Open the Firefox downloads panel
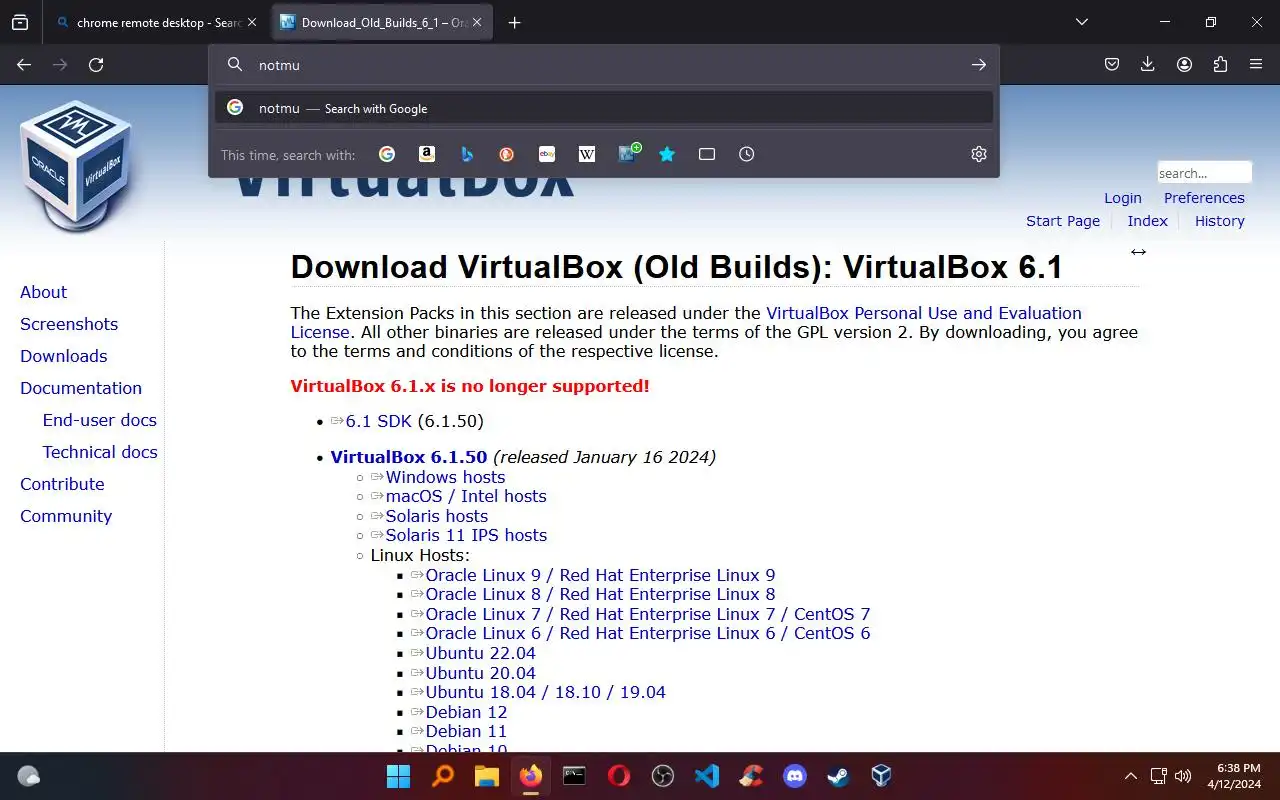The width and height of the screenshot is (1280, 800). tap(1148, 64)
